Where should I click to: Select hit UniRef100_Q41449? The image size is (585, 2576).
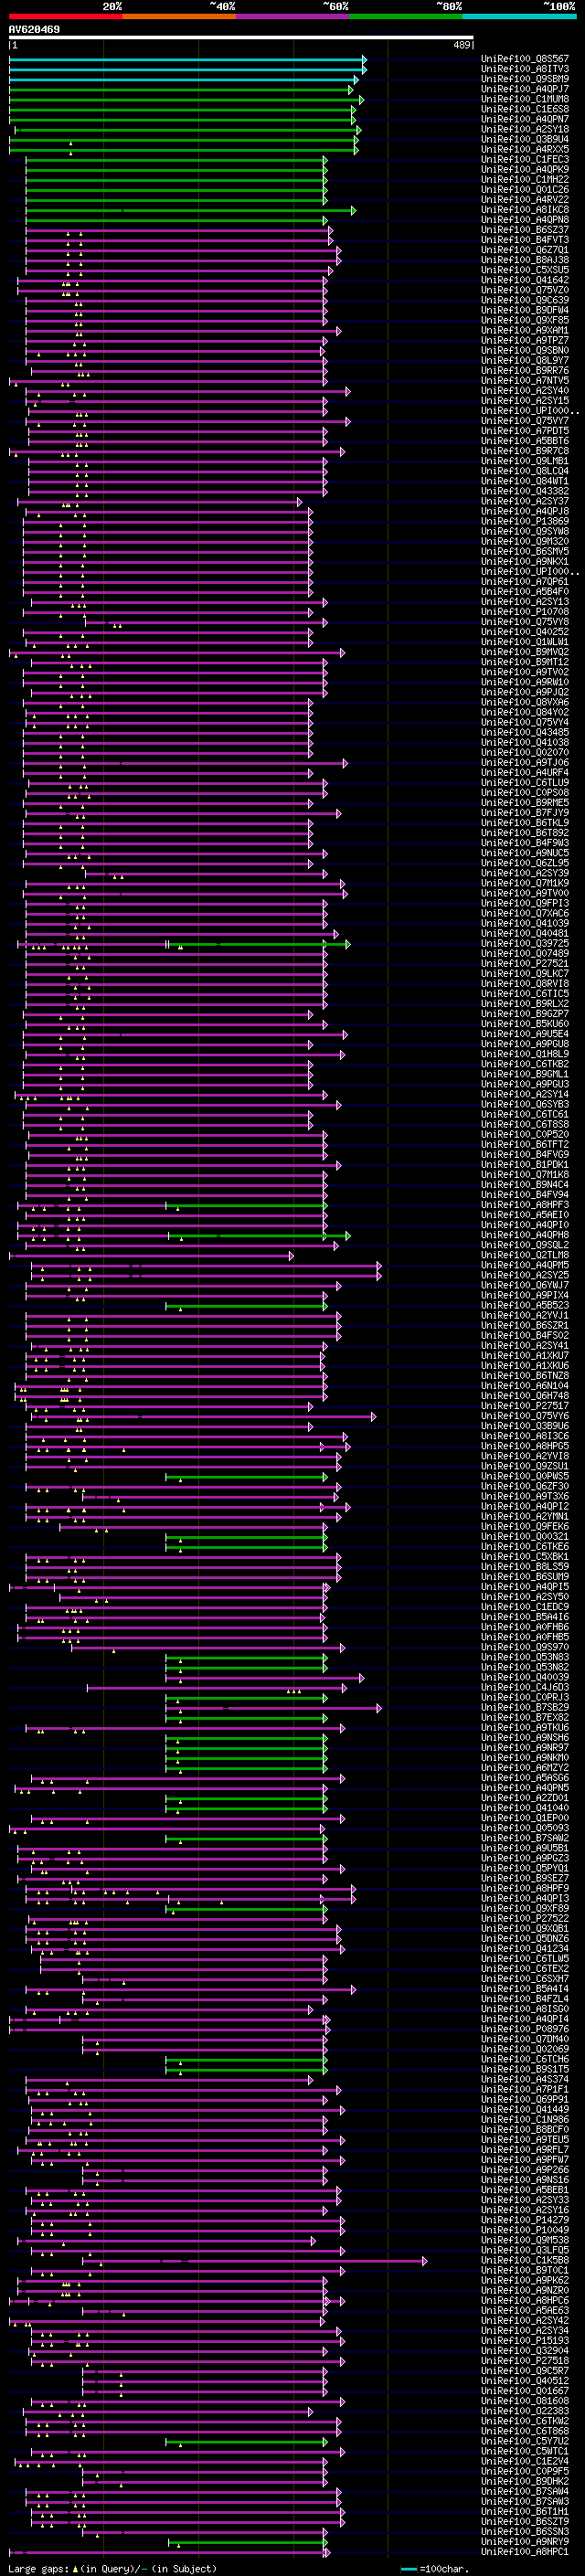(x=525, y=2109)
